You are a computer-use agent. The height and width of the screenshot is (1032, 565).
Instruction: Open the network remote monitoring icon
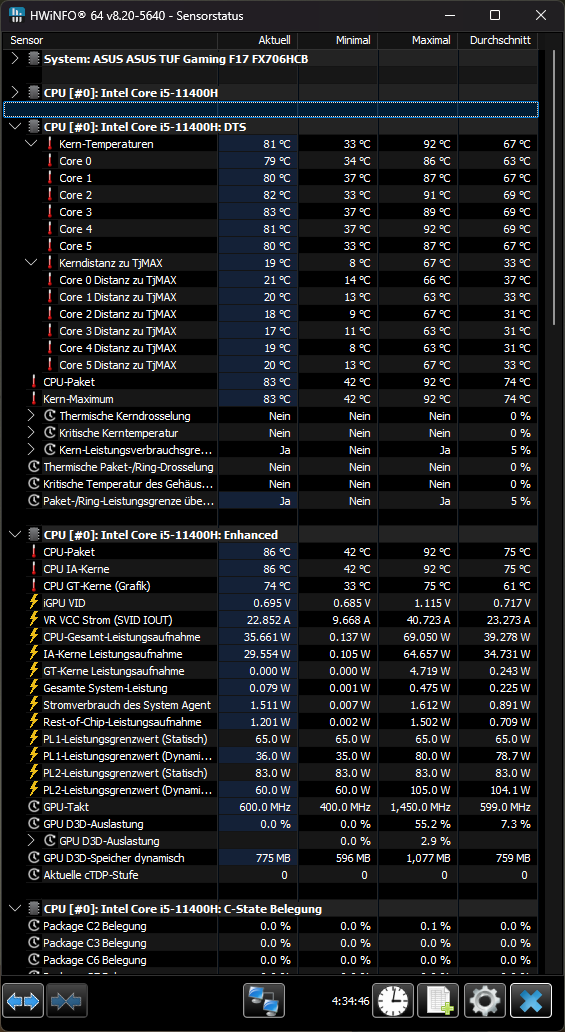click(264, 1001)
